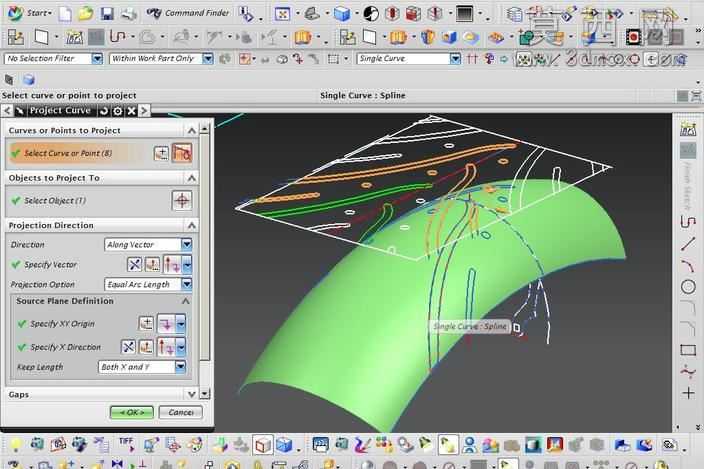Screen dimensions: 704x469
Task: Click the crosshair target icon for Select Object
Action: coord(182,200)
